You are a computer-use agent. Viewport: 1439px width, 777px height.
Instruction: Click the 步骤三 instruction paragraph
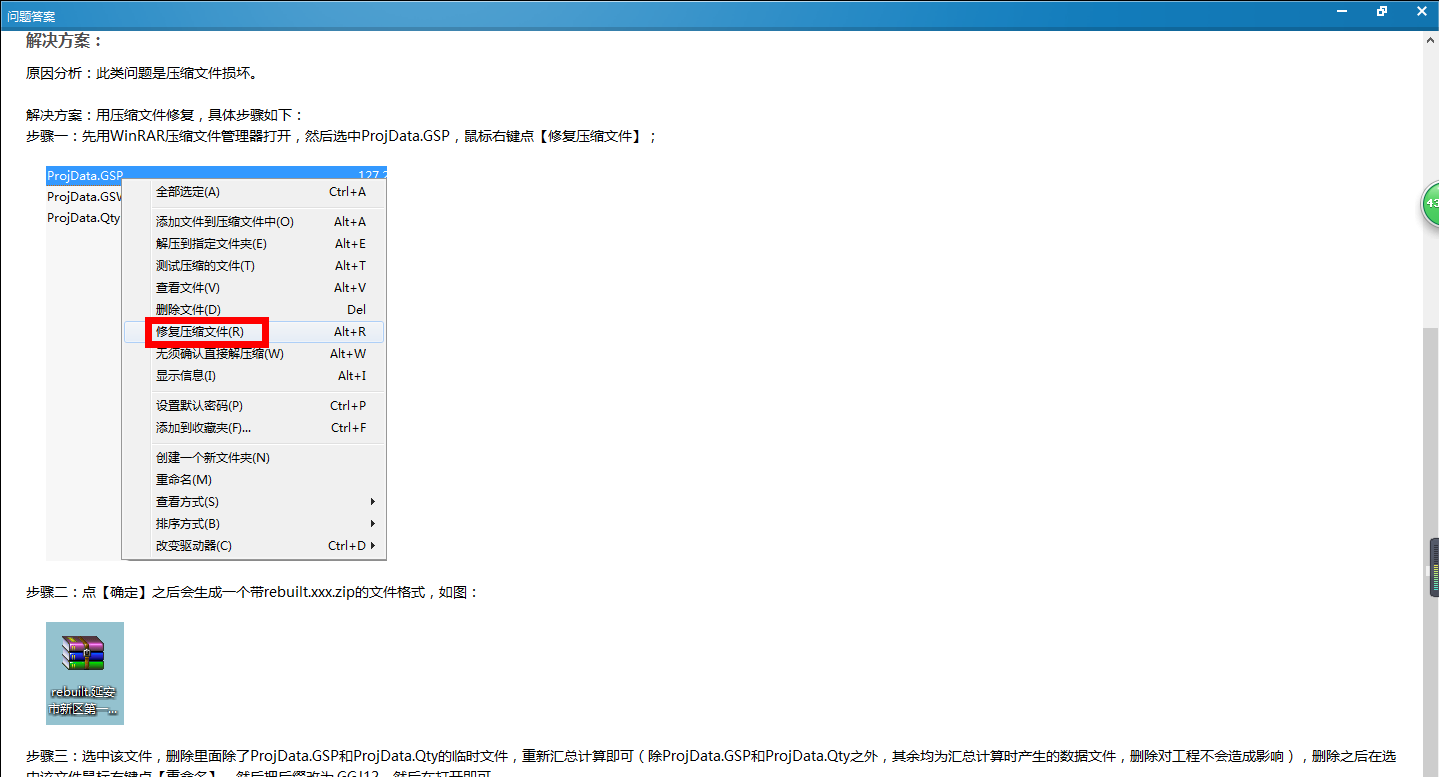pyautogui.click(x=711, y=765)
